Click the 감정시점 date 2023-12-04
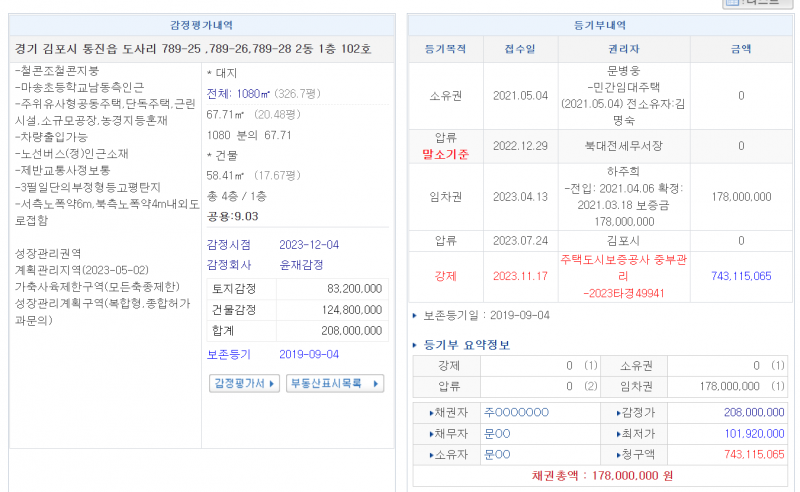This screenshot has height=492, width=800. pos(309,245)
